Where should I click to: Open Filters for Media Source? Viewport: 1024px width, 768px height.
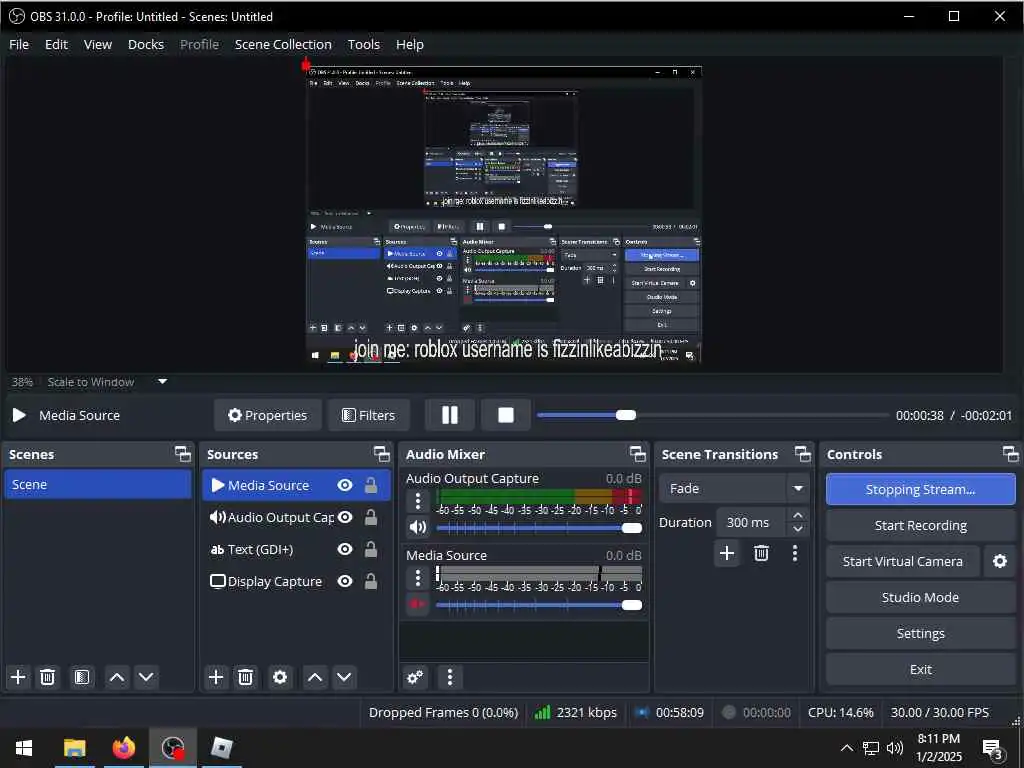coord(369,415)
